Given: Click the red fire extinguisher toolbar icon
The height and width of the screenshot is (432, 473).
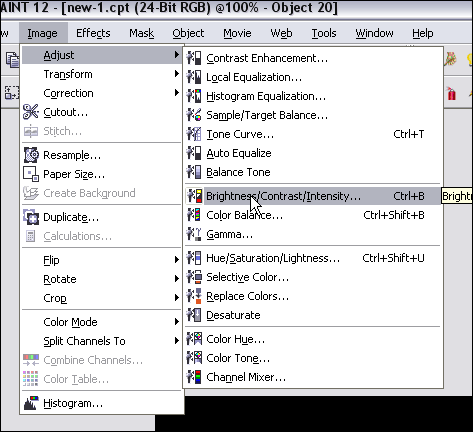Looking at the screenshot, I should tap(452, 94).
